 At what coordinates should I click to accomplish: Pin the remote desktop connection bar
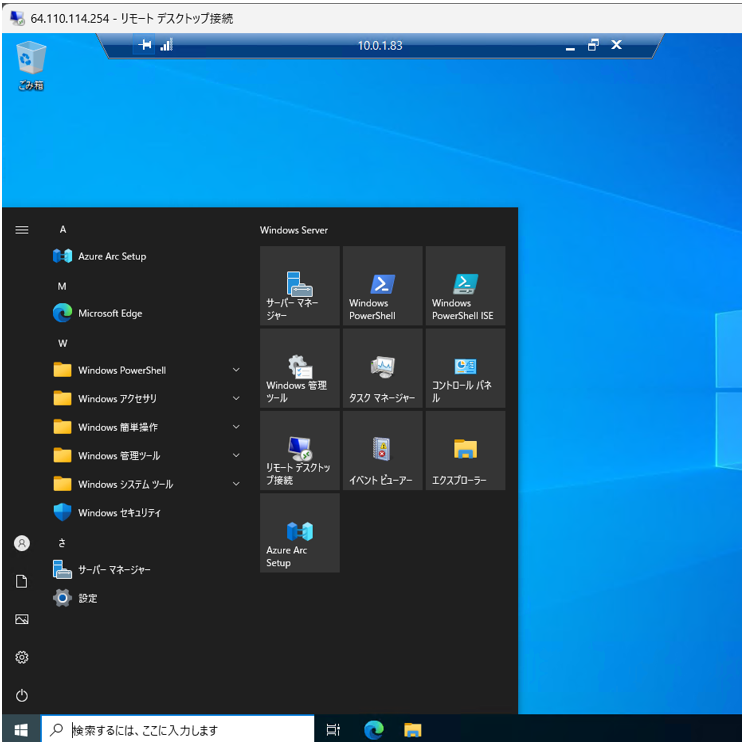point(146,45)
